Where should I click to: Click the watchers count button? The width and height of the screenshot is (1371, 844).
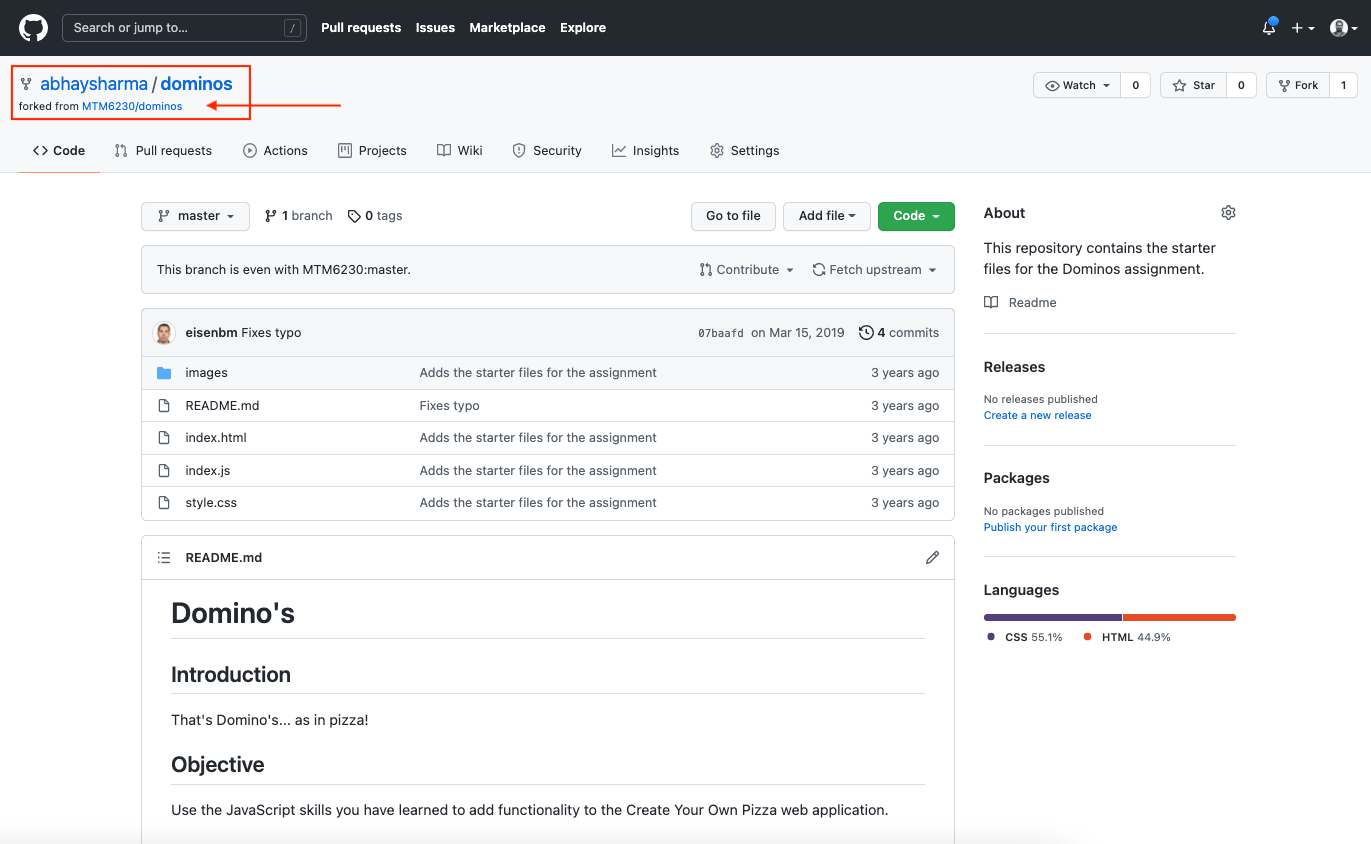pyautogui.click(x=1135, y=86)
